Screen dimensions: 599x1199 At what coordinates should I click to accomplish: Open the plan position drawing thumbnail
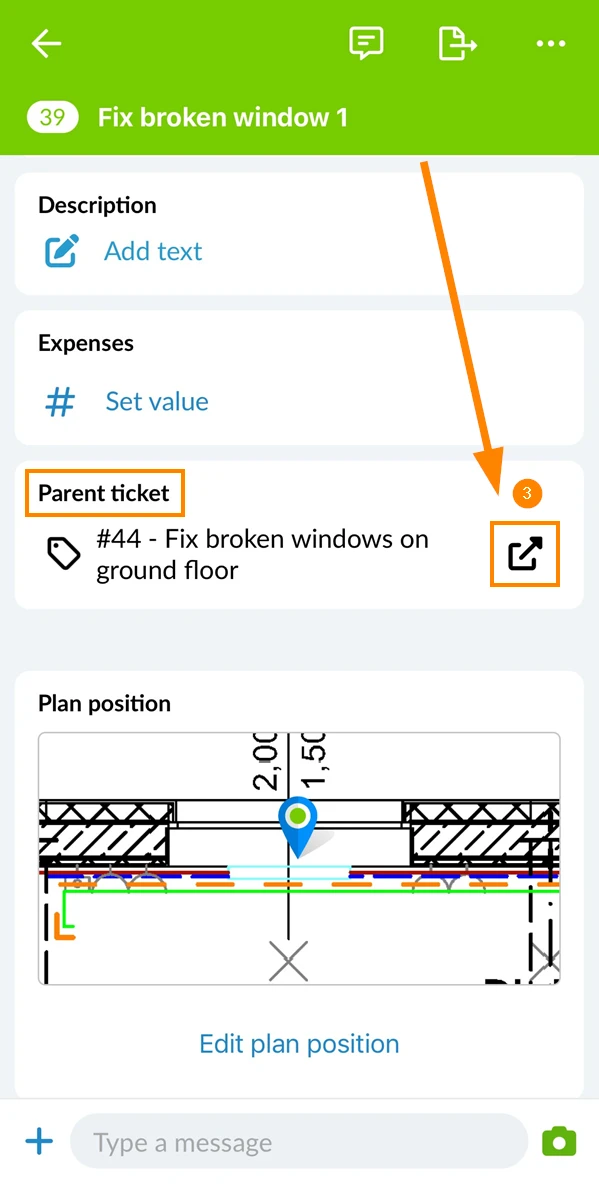[299, 858]
